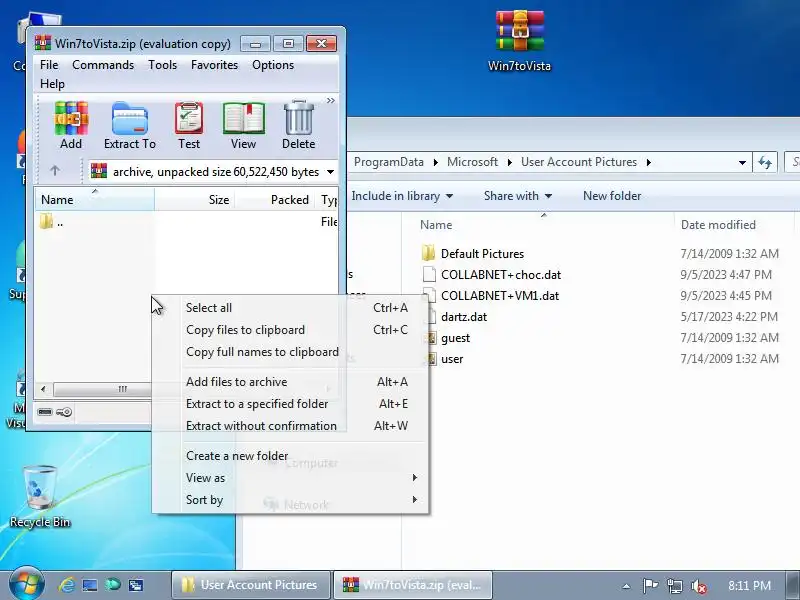Open the File menu in WinRAR
The width and height of the screenshot is (800, 600).
(49, 65)
